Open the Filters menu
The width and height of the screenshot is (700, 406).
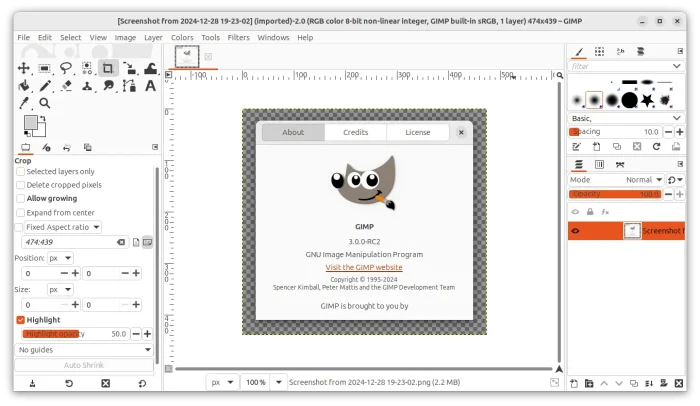(x=238, y=38)
